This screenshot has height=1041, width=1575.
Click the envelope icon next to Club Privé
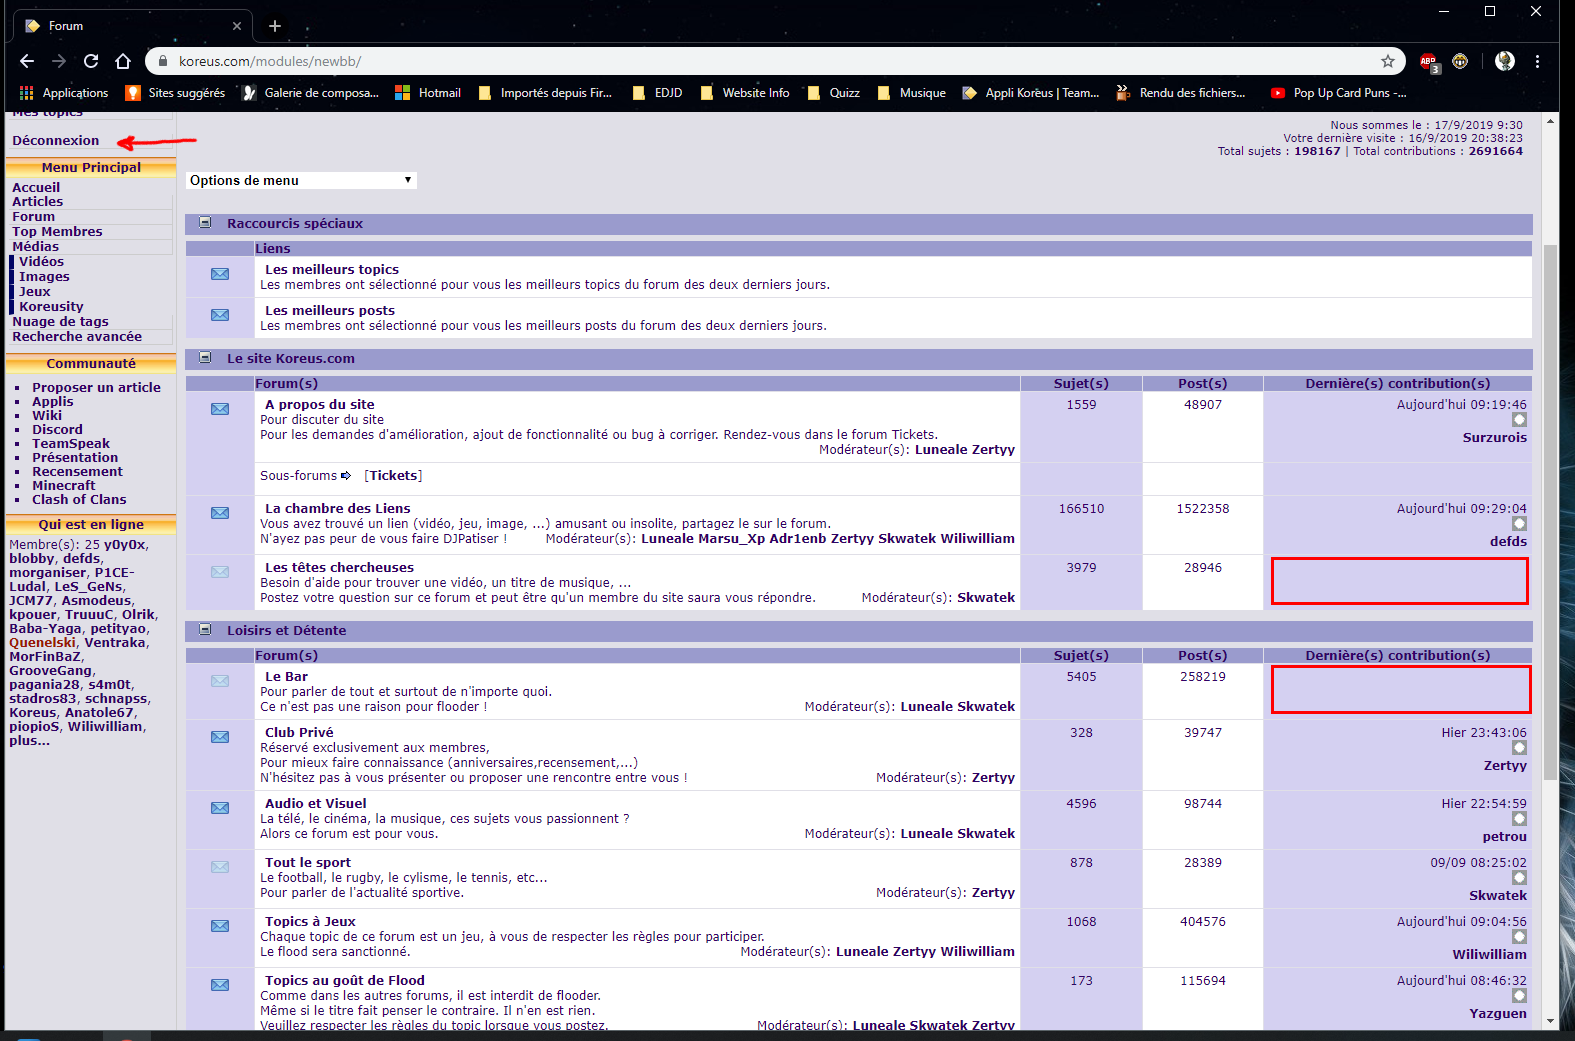[220, 737]
